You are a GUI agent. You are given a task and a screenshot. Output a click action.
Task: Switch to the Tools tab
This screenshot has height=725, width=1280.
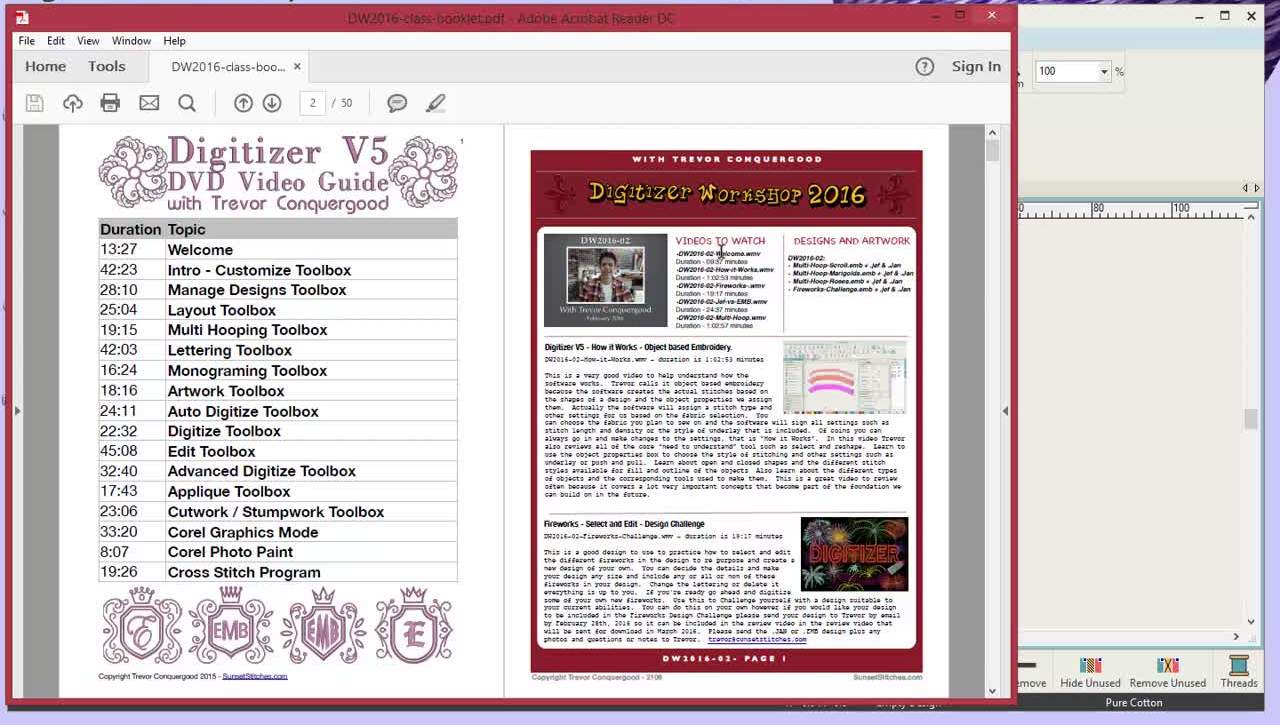107,66
